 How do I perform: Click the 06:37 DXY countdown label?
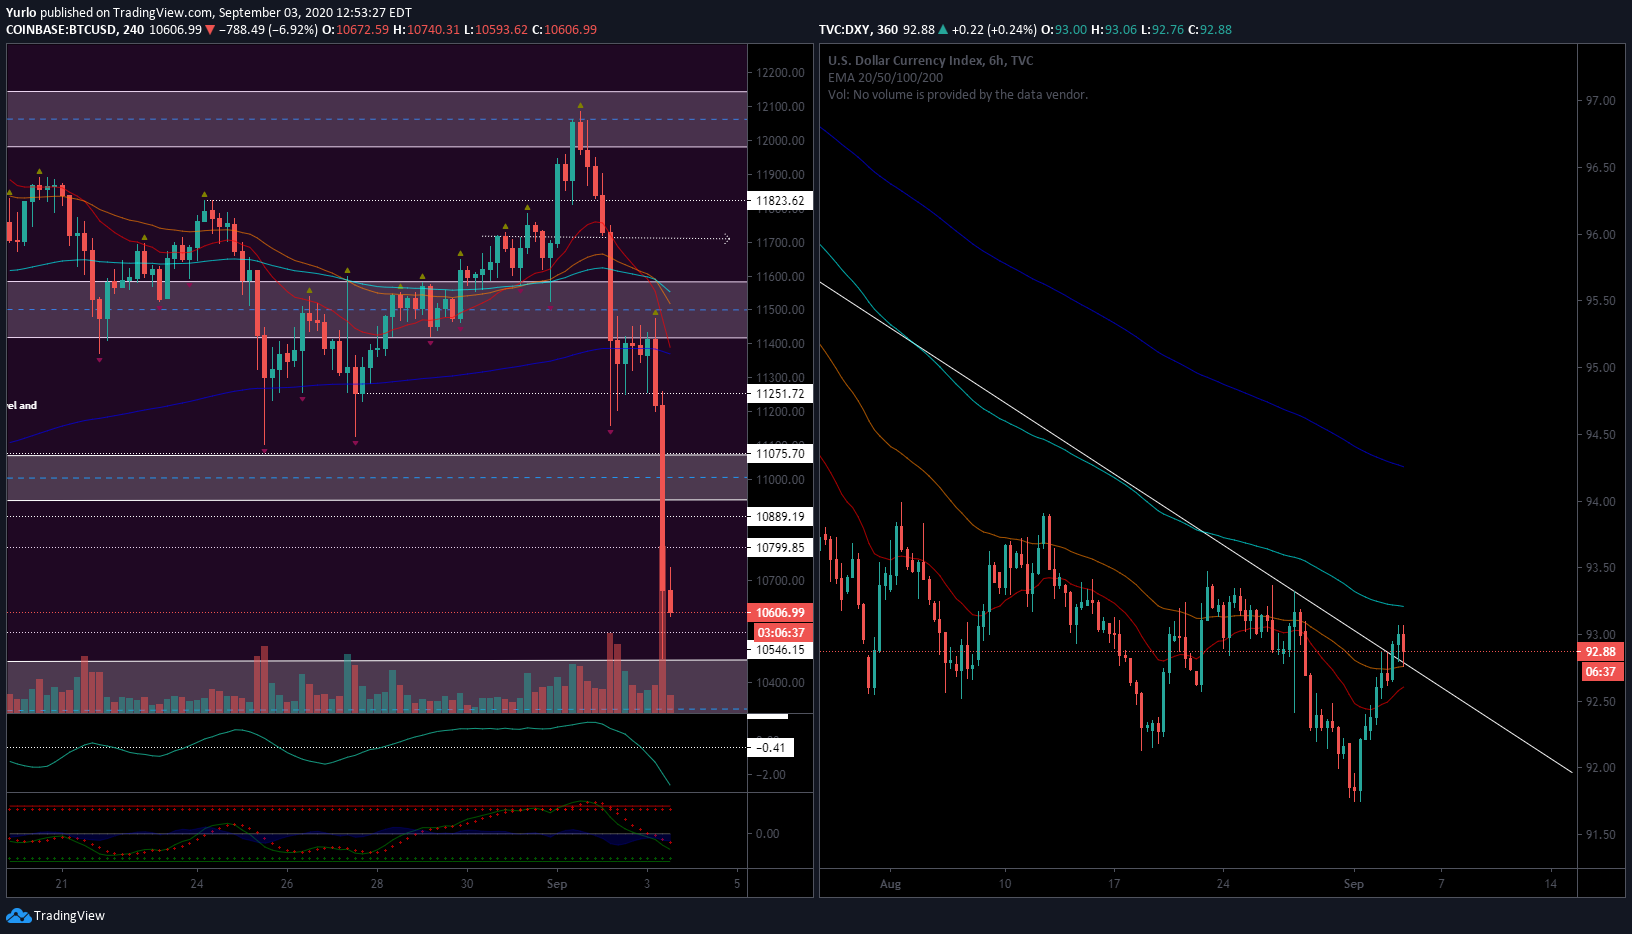(x=1600, y=671)
